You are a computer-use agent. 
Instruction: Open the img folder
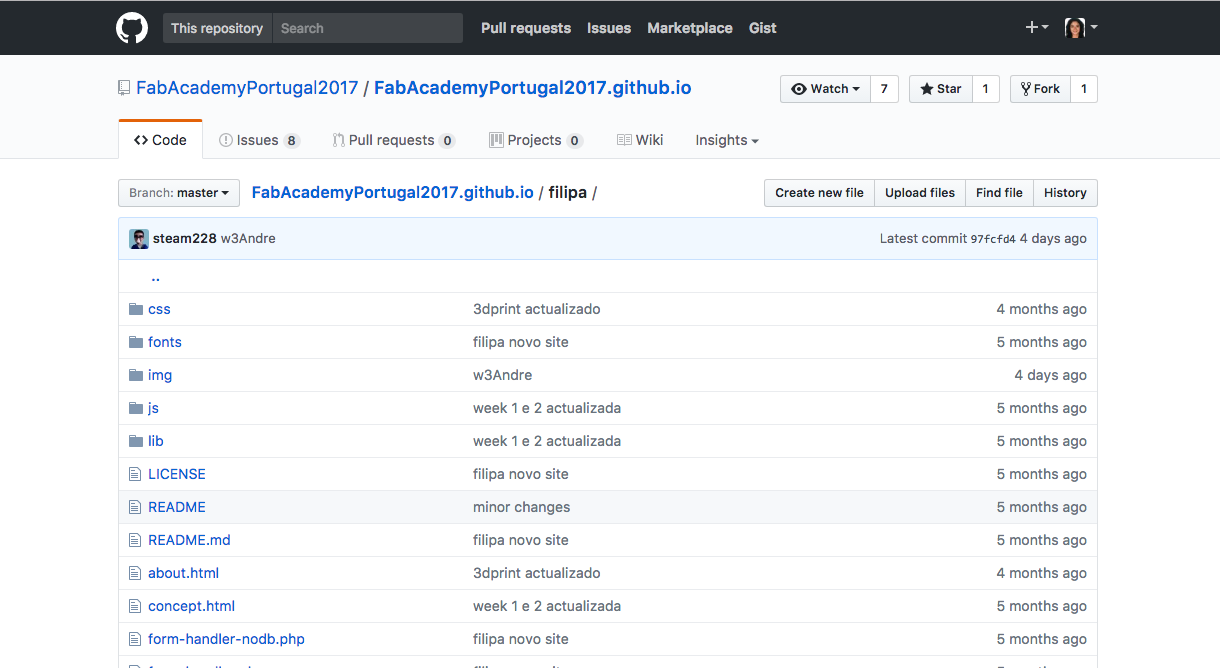click(160, 375)
